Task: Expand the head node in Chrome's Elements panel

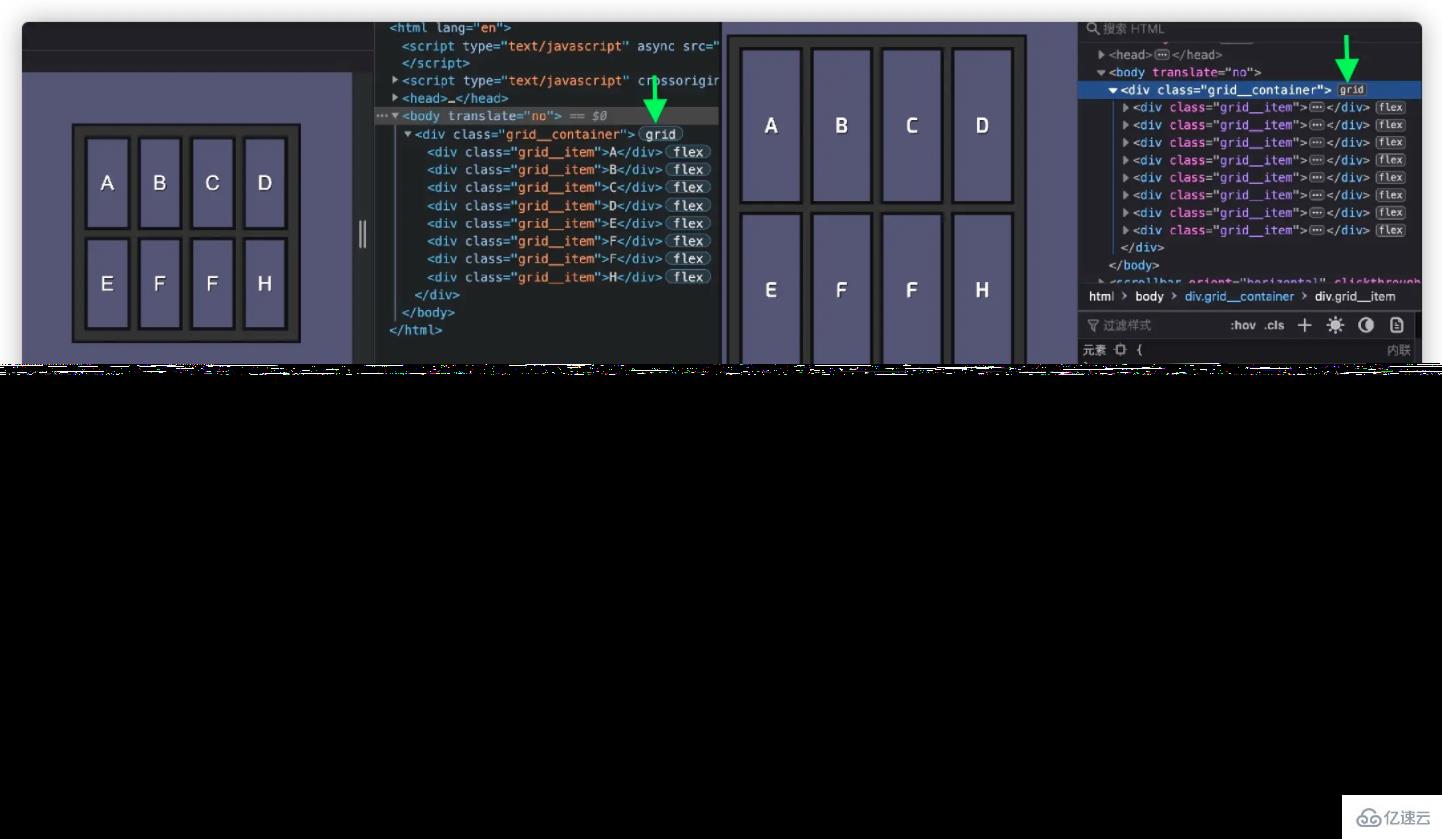Action: [x=395, y=98]
